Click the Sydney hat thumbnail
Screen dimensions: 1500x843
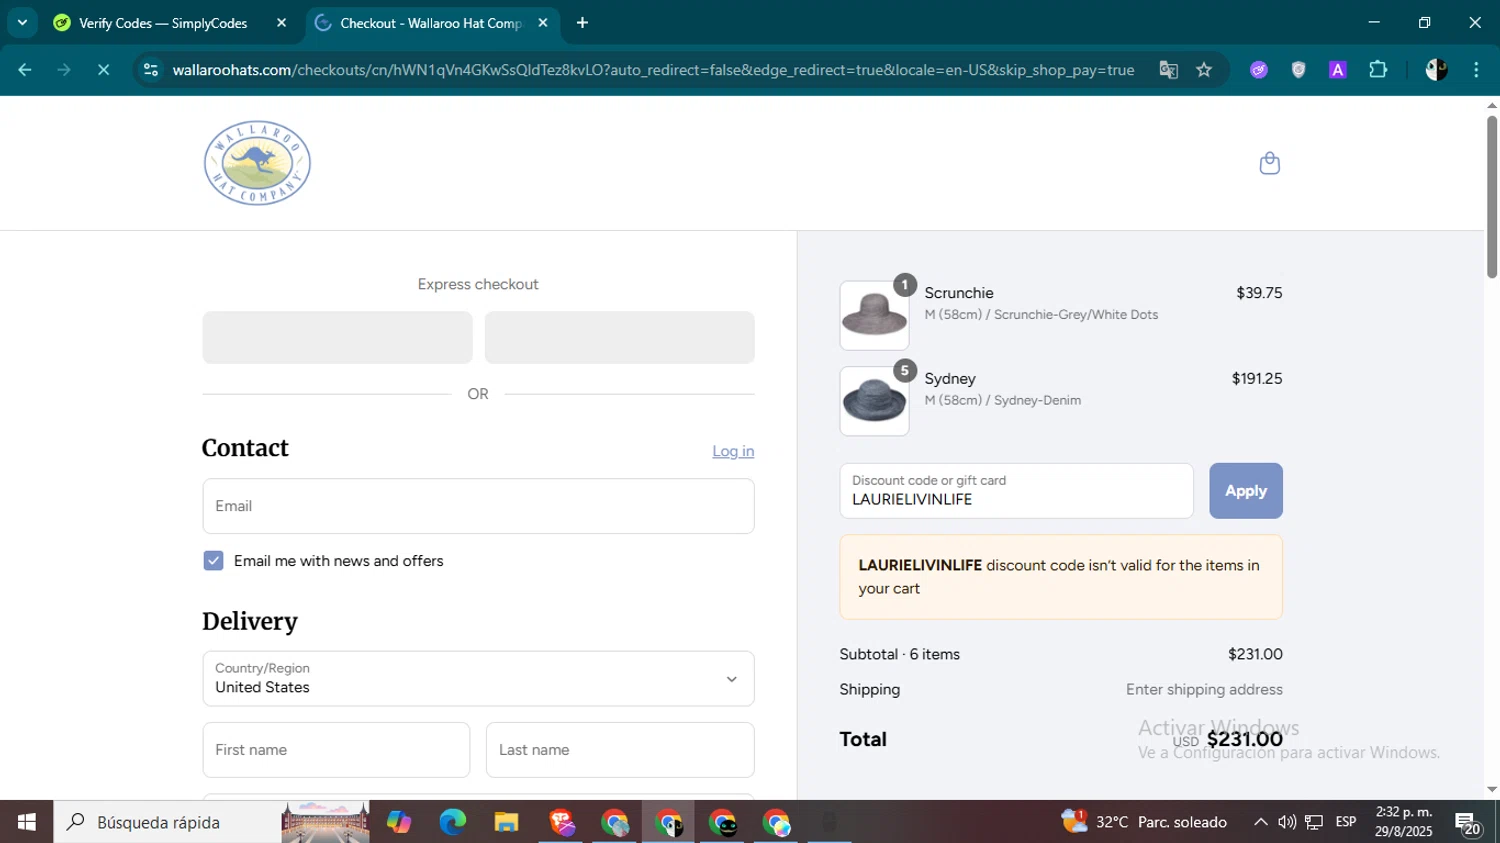coord(874,401)
